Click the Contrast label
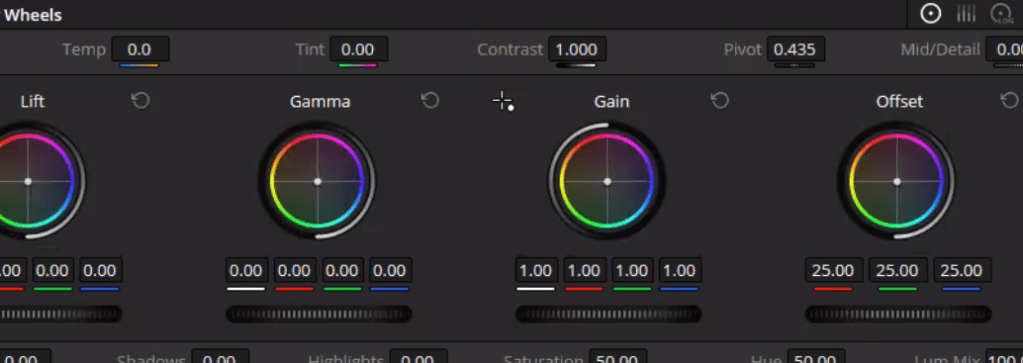This screenshot has height=363, width=1023. click(510, 50)
